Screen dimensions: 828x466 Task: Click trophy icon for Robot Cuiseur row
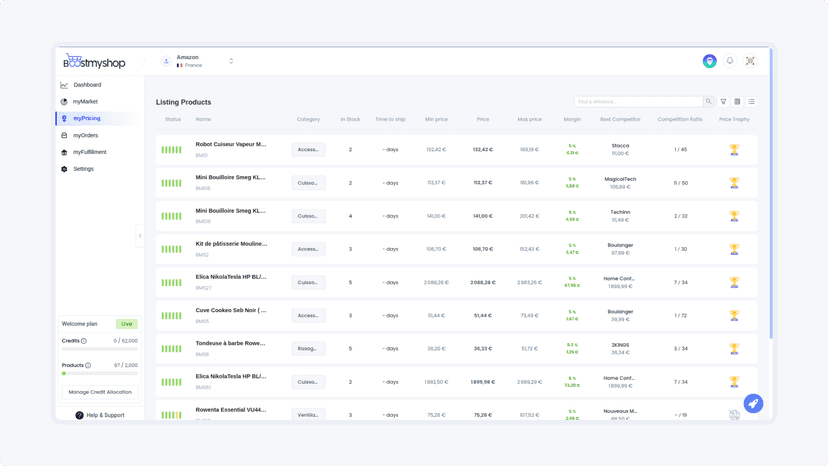point(734,150)
